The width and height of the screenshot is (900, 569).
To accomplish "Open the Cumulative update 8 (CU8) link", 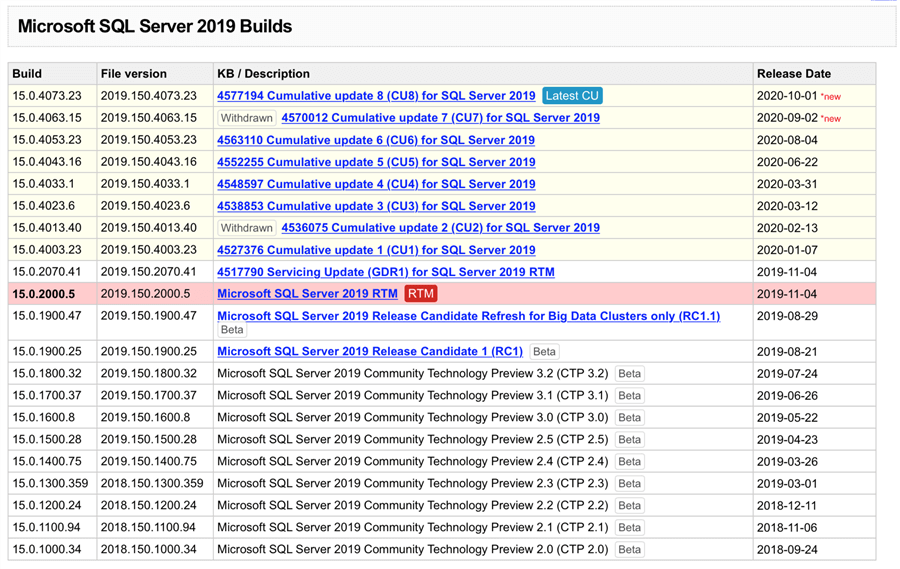I will pos(376,96).
